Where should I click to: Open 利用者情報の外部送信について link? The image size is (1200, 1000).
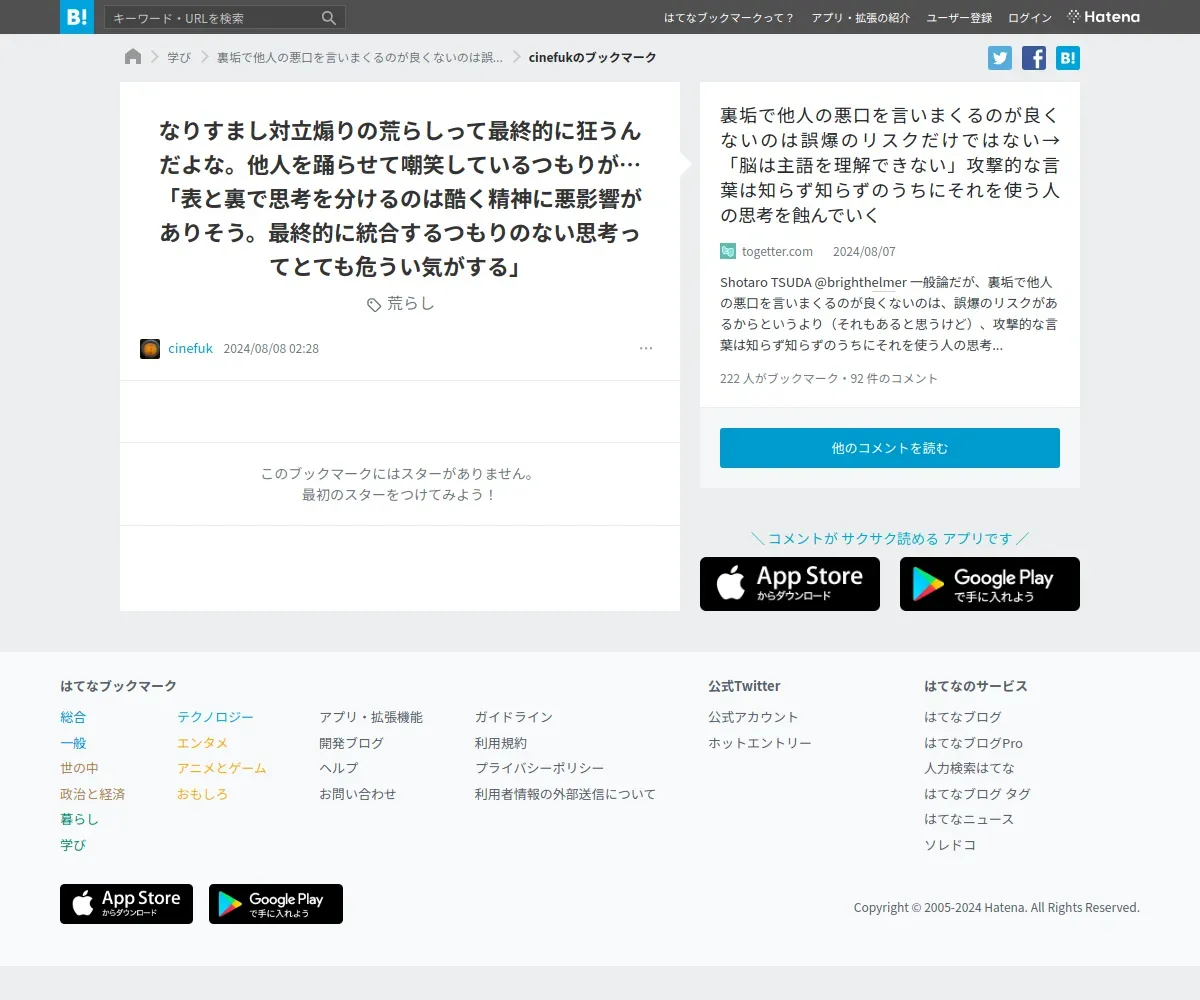[x=565, y=794]
